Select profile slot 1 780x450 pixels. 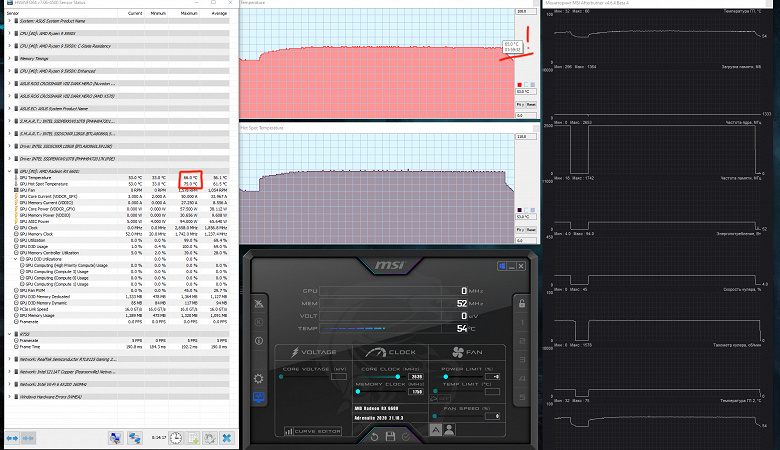point(522,322)
